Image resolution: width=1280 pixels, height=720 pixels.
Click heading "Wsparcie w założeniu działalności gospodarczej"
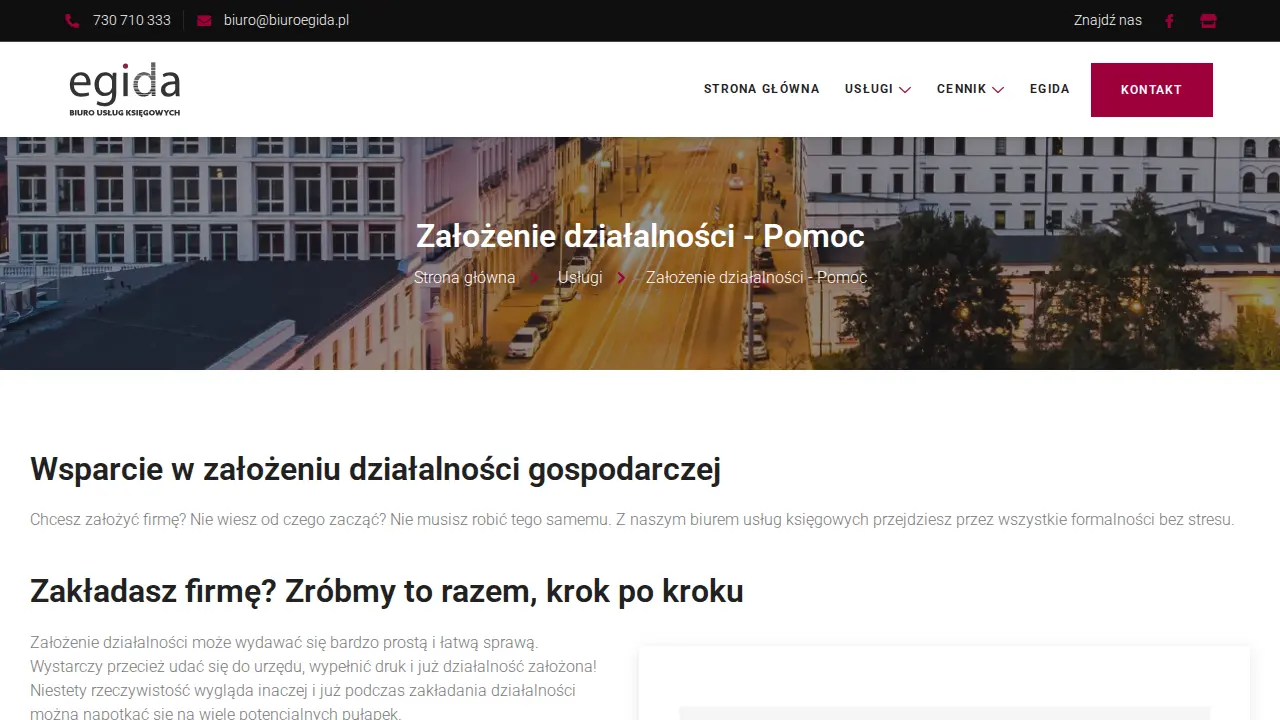coord(375,469)
